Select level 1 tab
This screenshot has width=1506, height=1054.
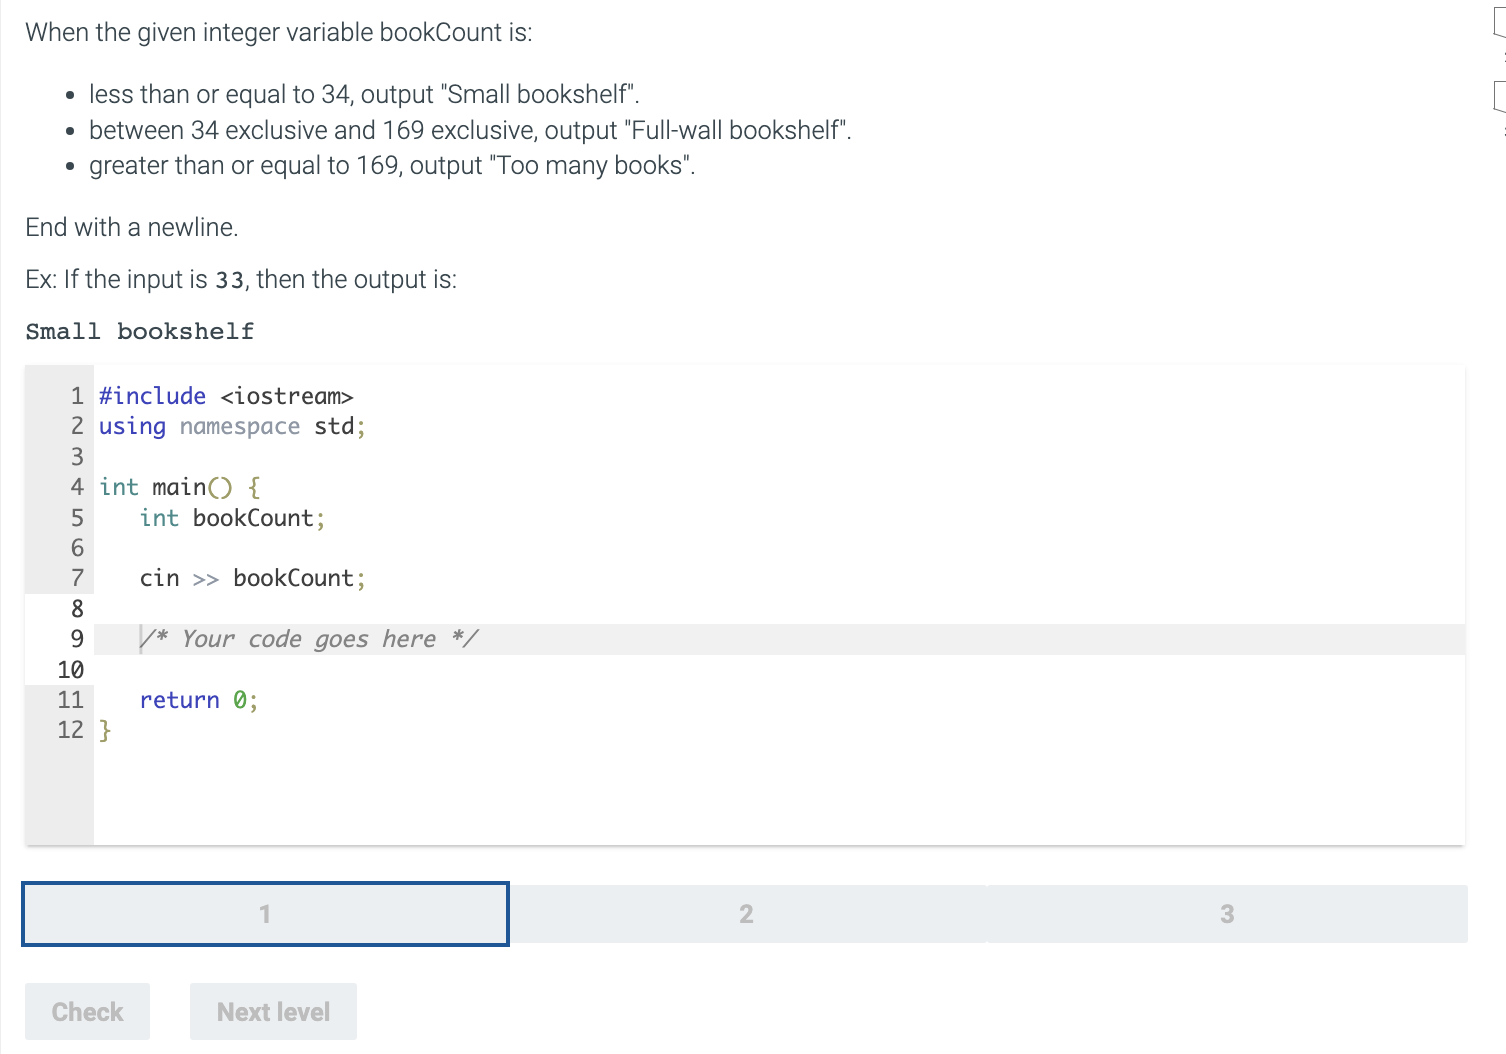265,914
